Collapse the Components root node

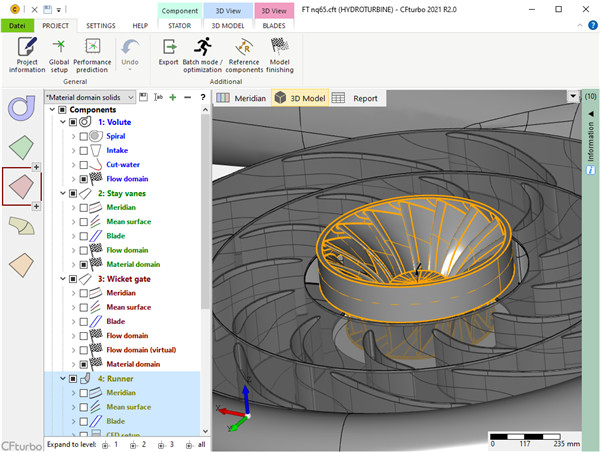[52, 109]
